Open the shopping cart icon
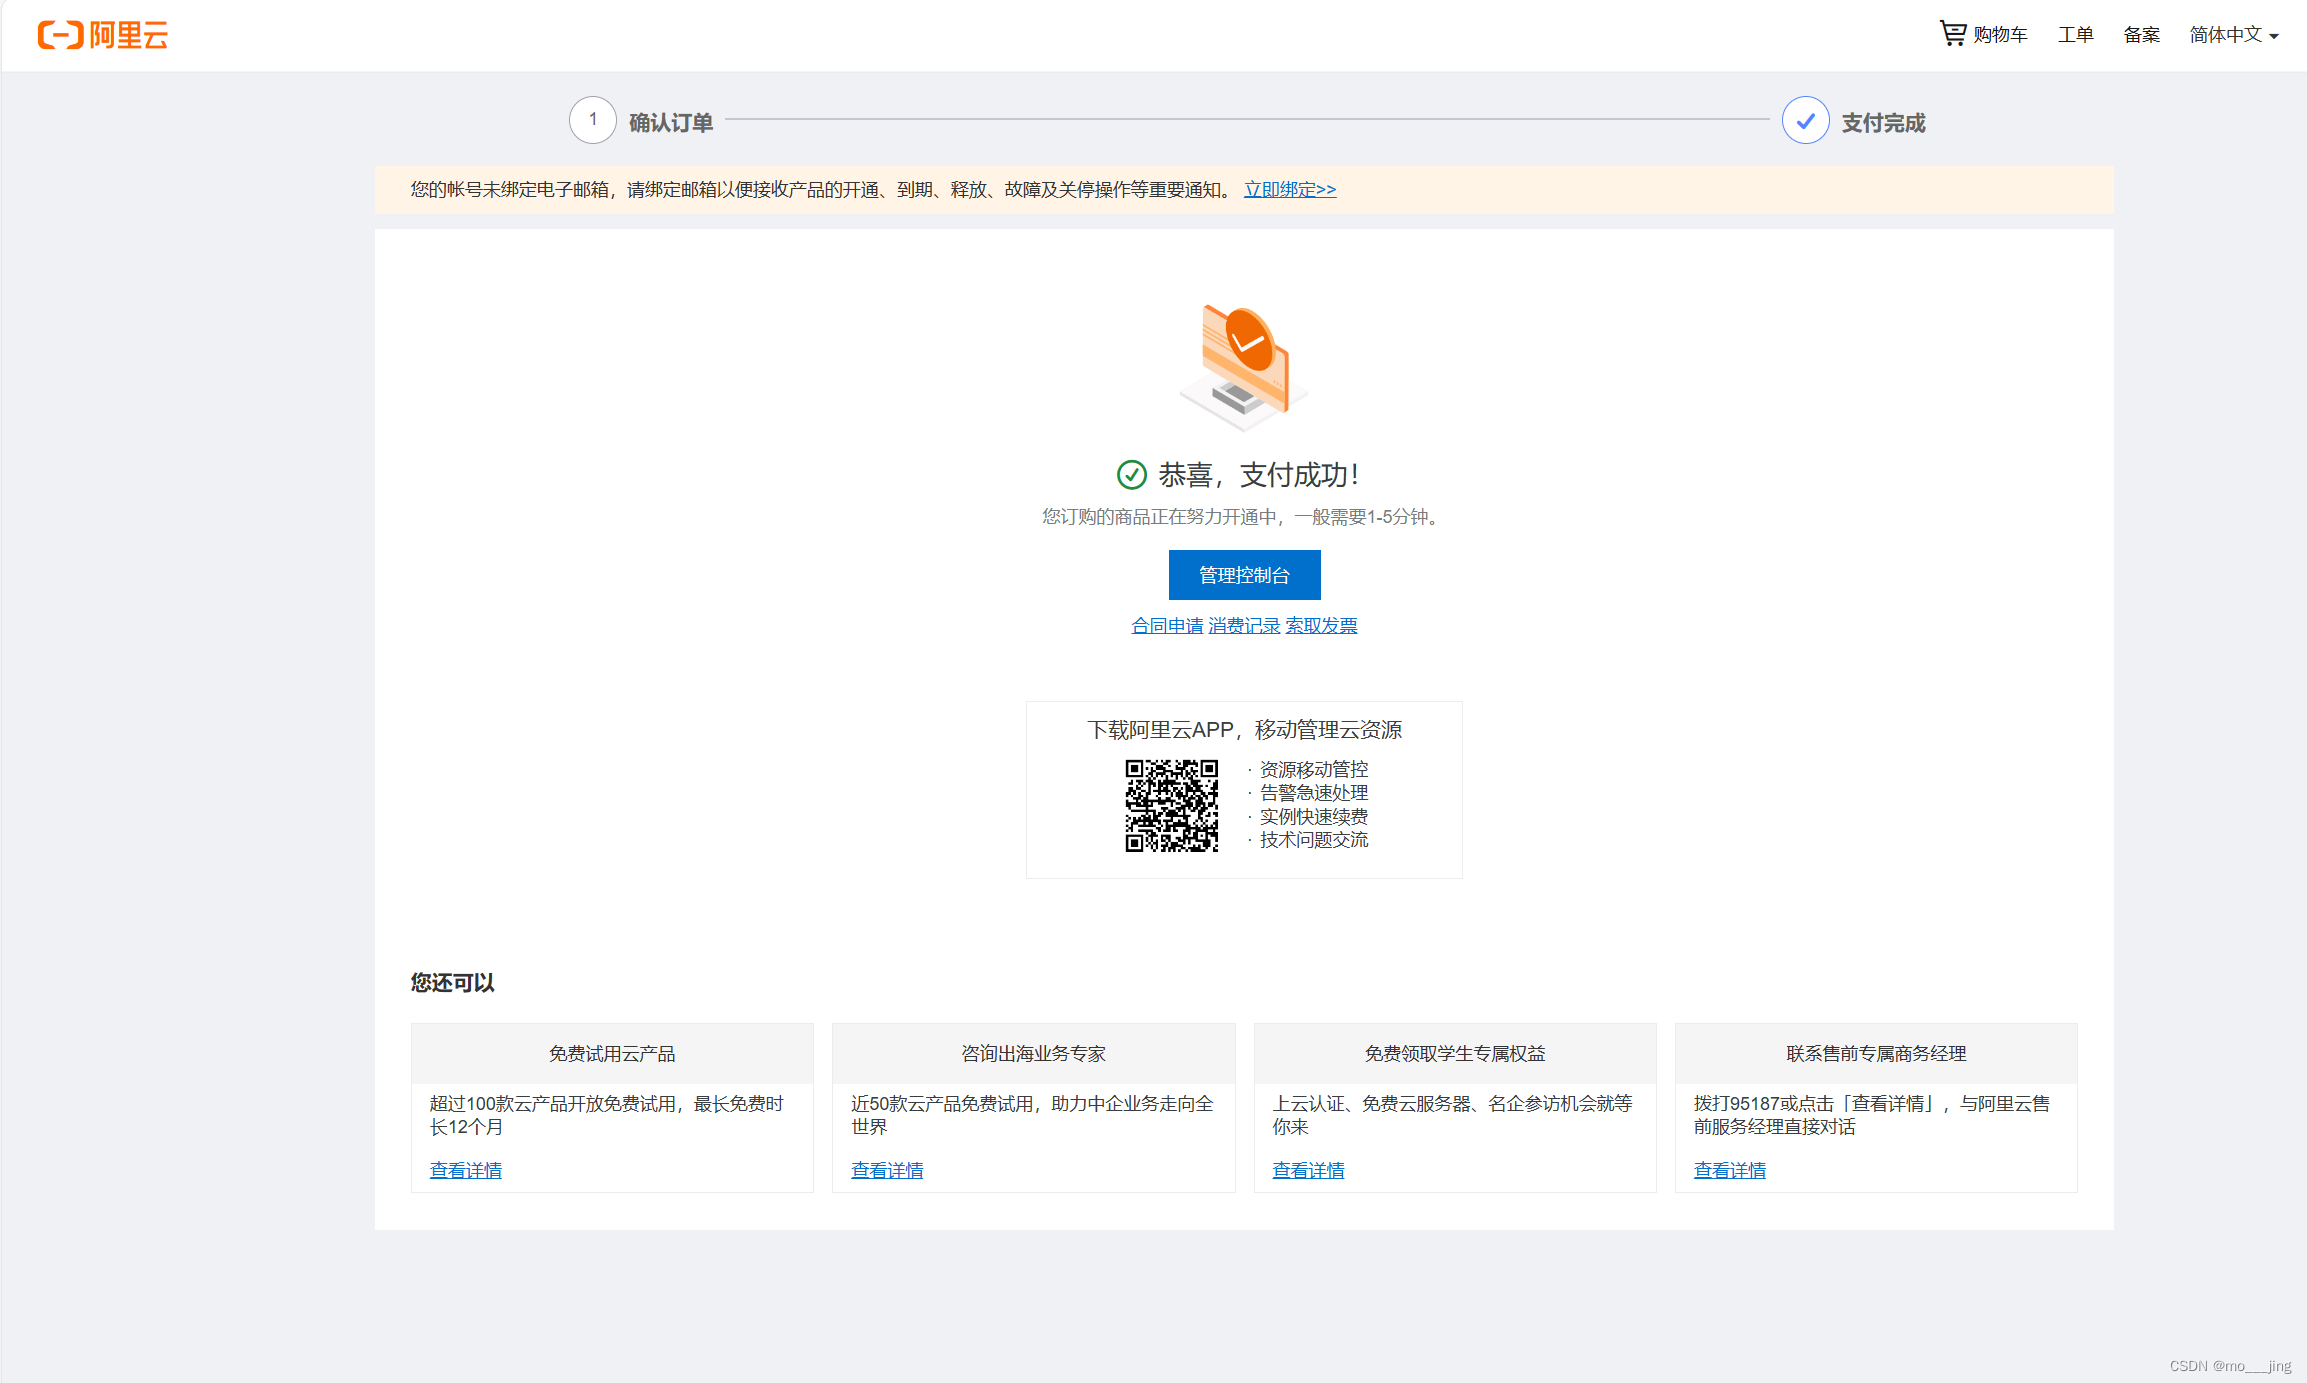The width and height of the screenshot is (2307, 1383). [x=1952, y=33]
